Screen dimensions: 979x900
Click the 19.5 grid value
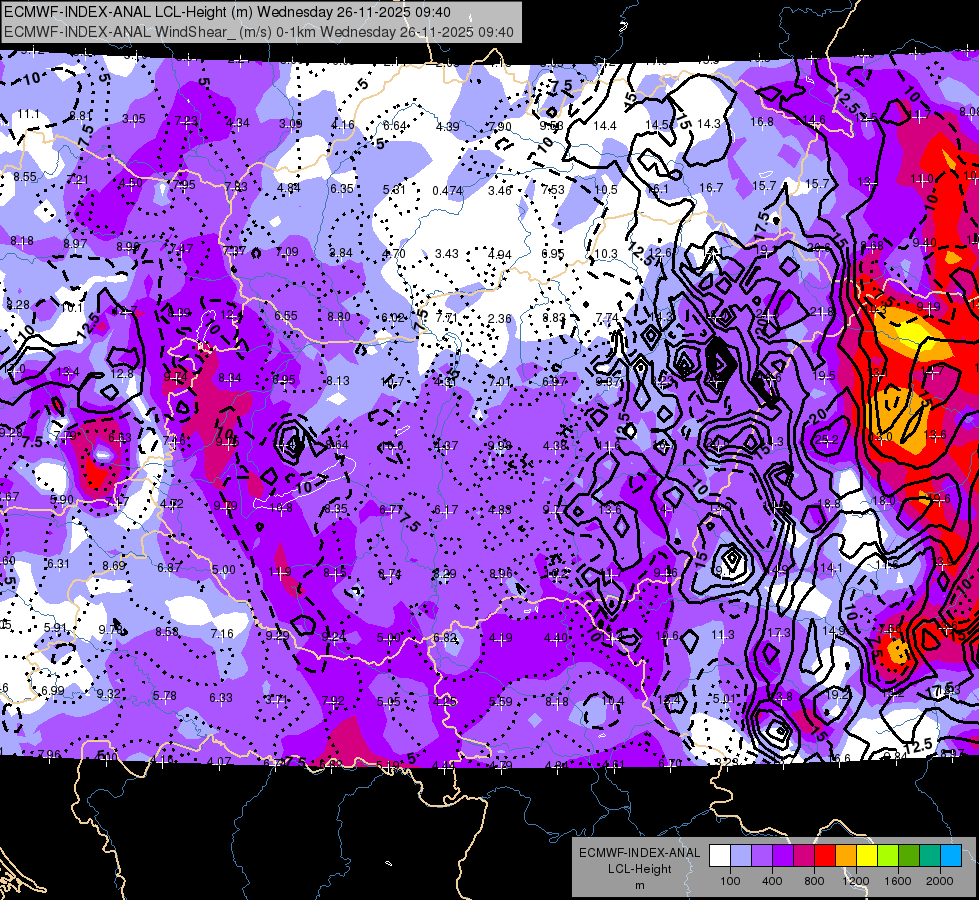[824, 375]
